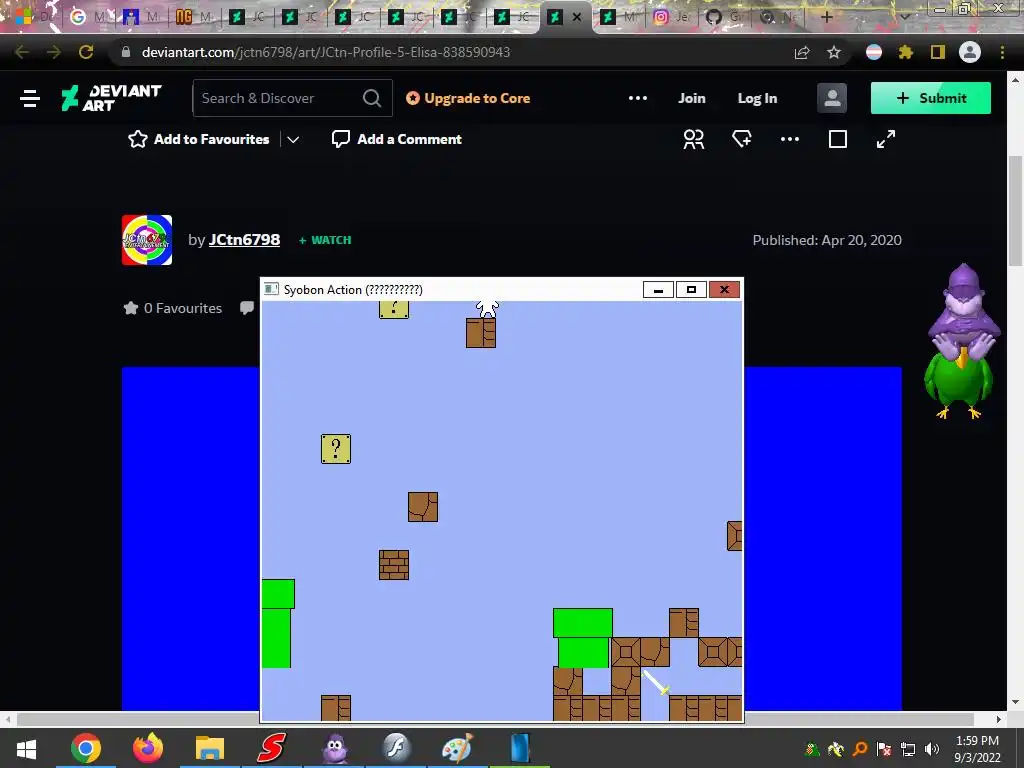Switch to the Microsoft logo tab
The image size is (1024, 768).
pos(33,17)
